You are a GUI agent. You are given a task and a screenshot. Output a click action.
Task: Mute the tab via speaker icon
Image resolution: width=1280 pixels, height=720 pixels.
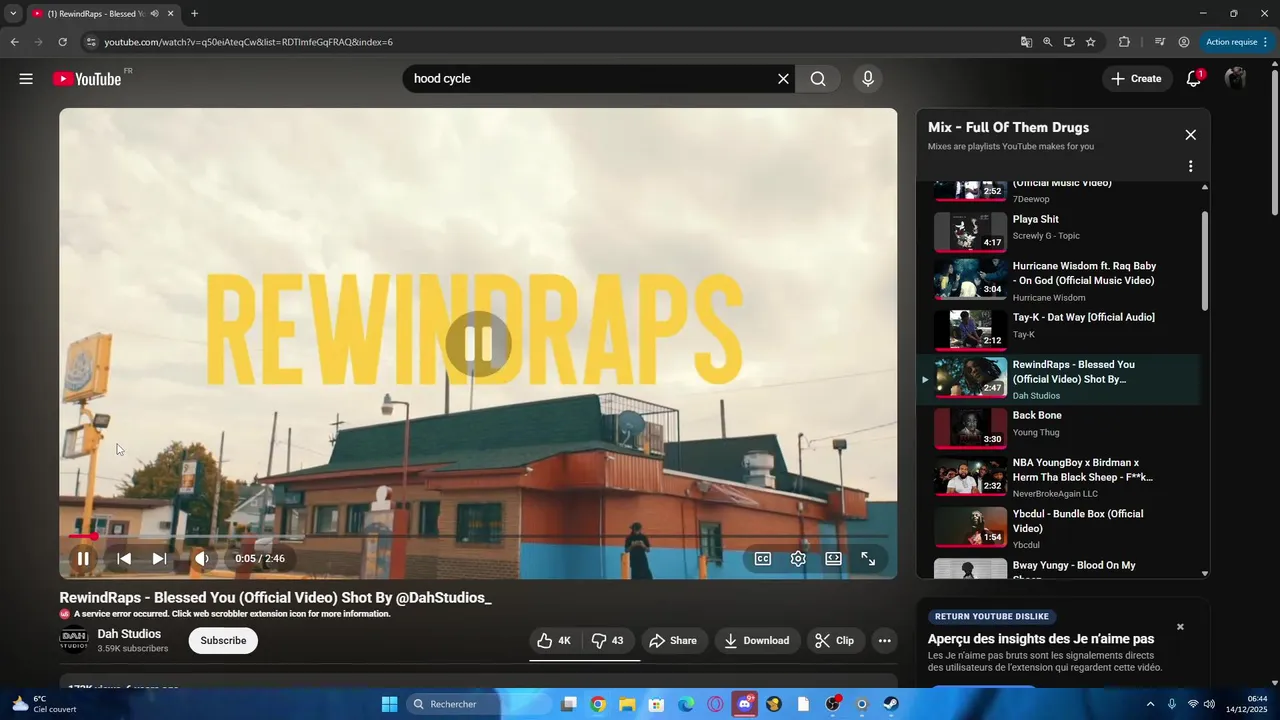coord(154,14)
